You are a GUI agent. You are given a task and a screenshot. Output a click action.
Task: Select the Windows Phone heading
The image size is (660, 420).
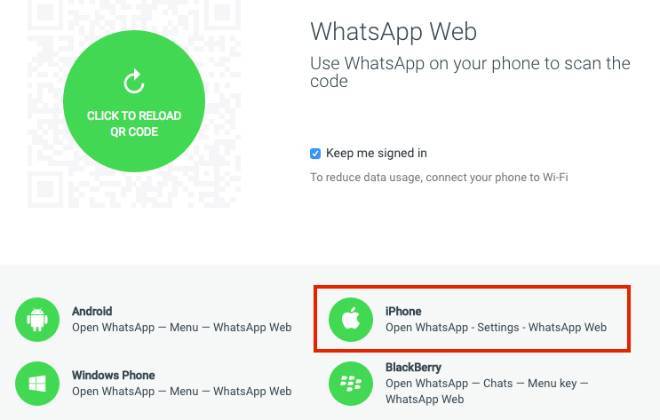pos(113,375)
